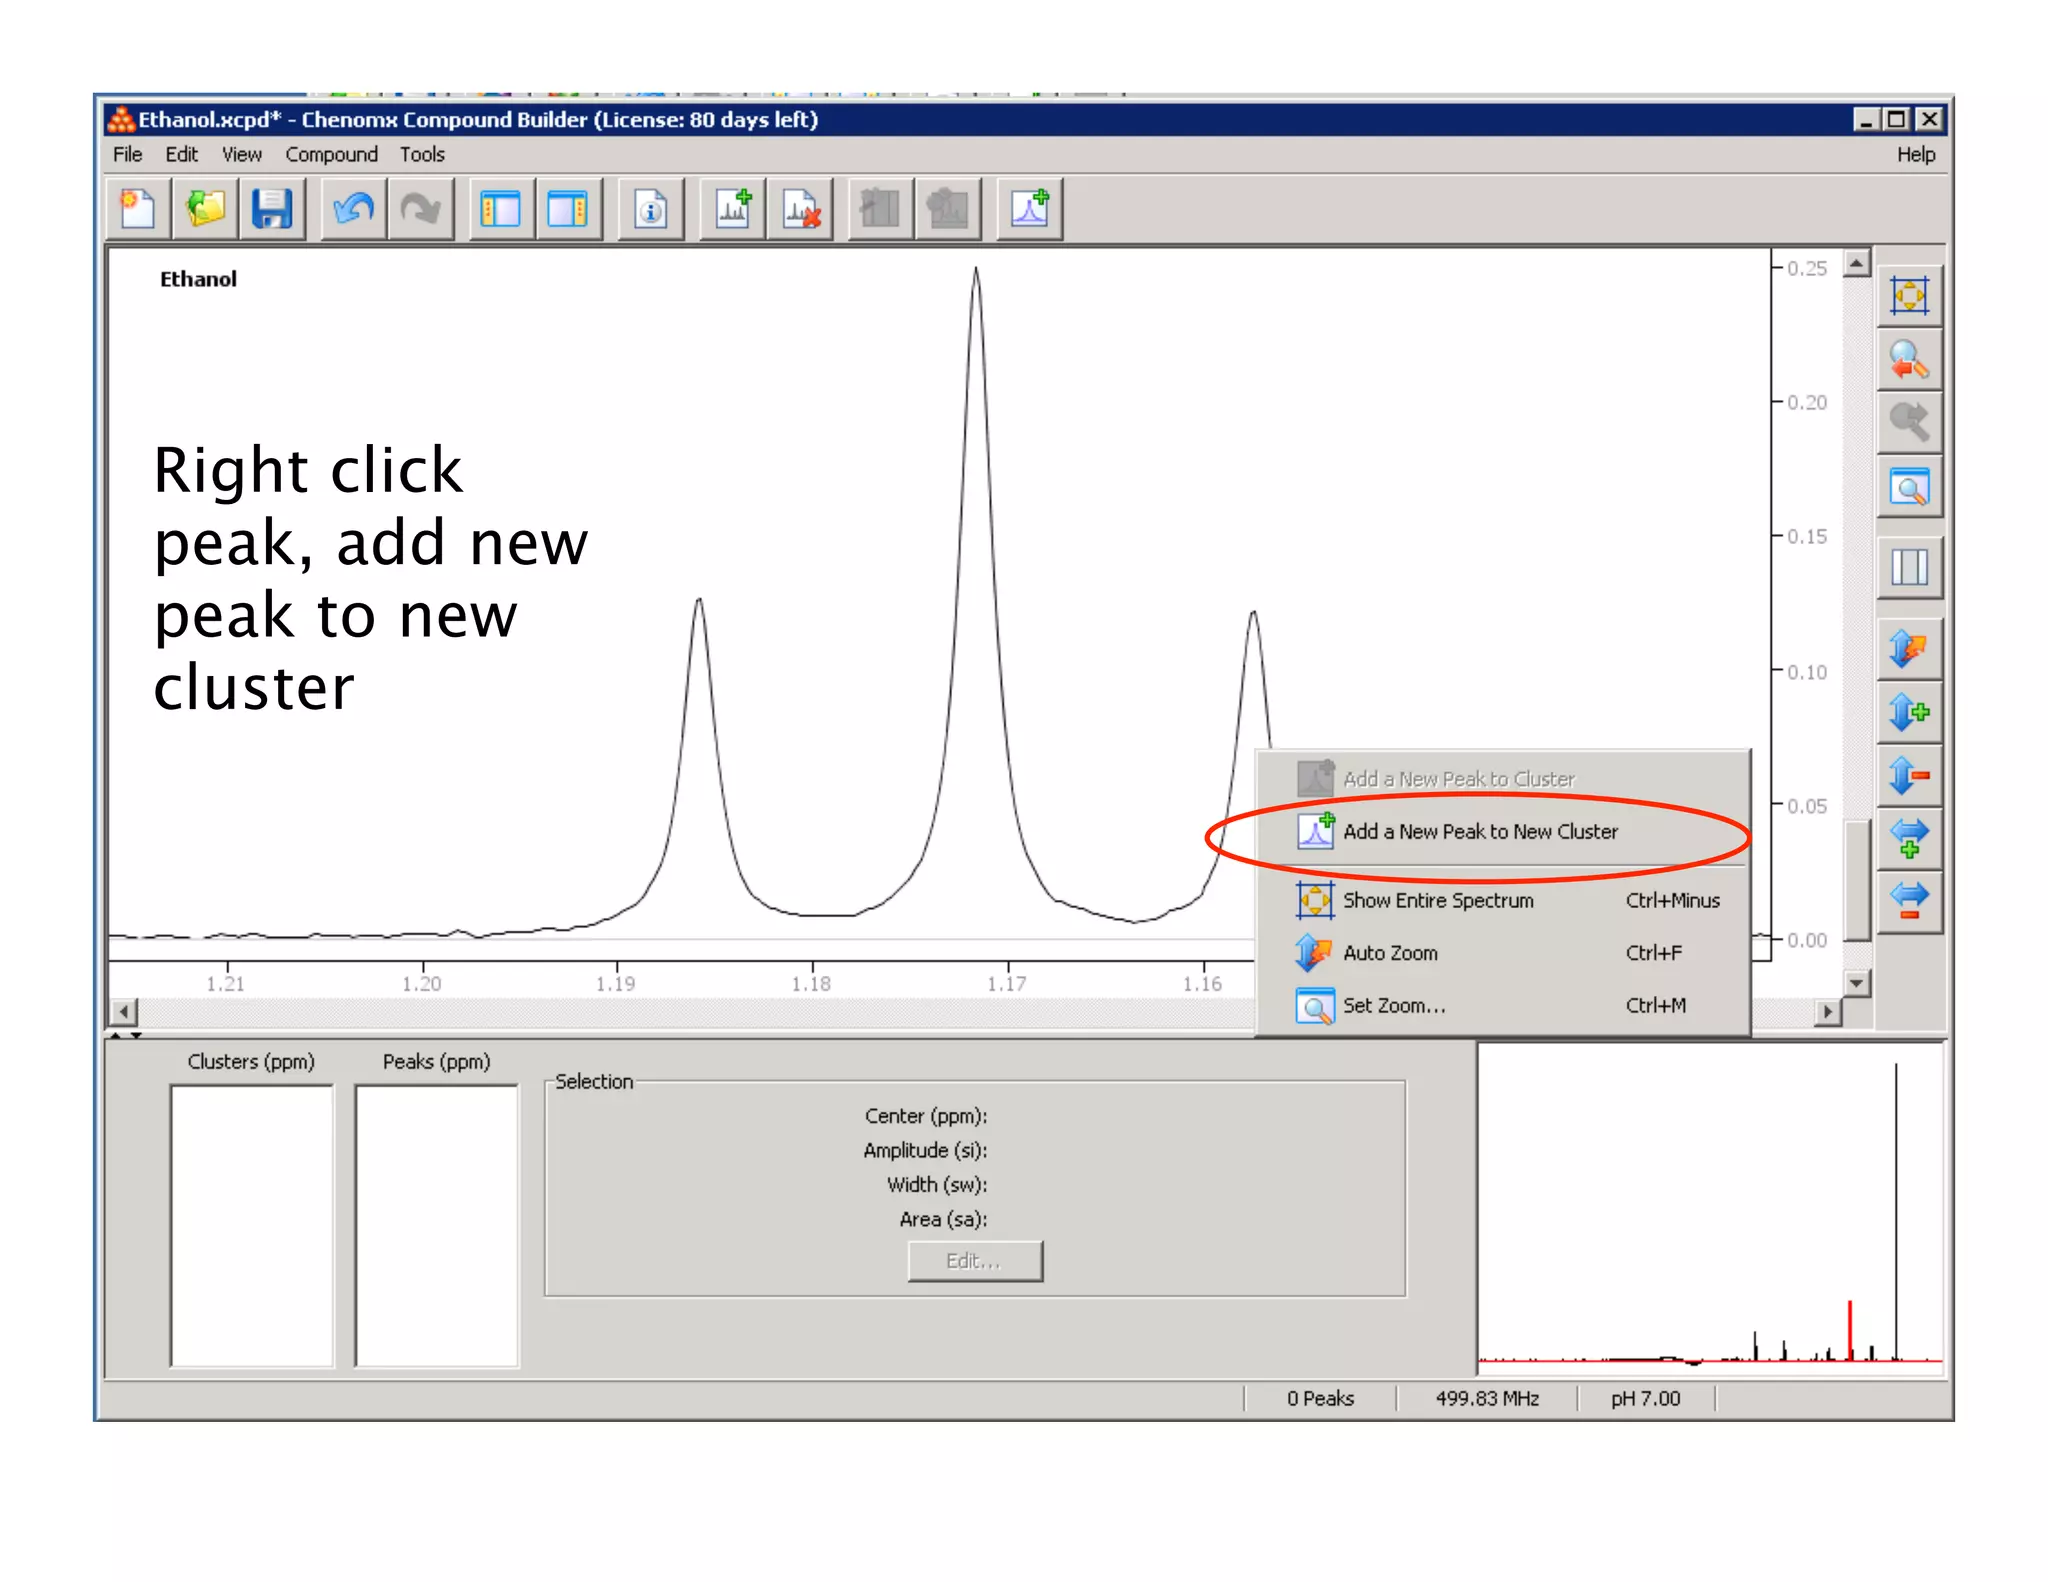
Task: Click the first grayed-out cluster toolbar icon
Action: point(881,209)
